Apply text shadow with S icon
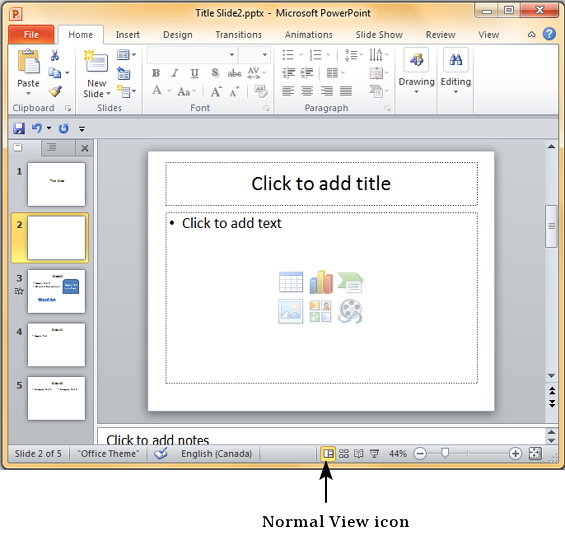 tap(215, 73)
